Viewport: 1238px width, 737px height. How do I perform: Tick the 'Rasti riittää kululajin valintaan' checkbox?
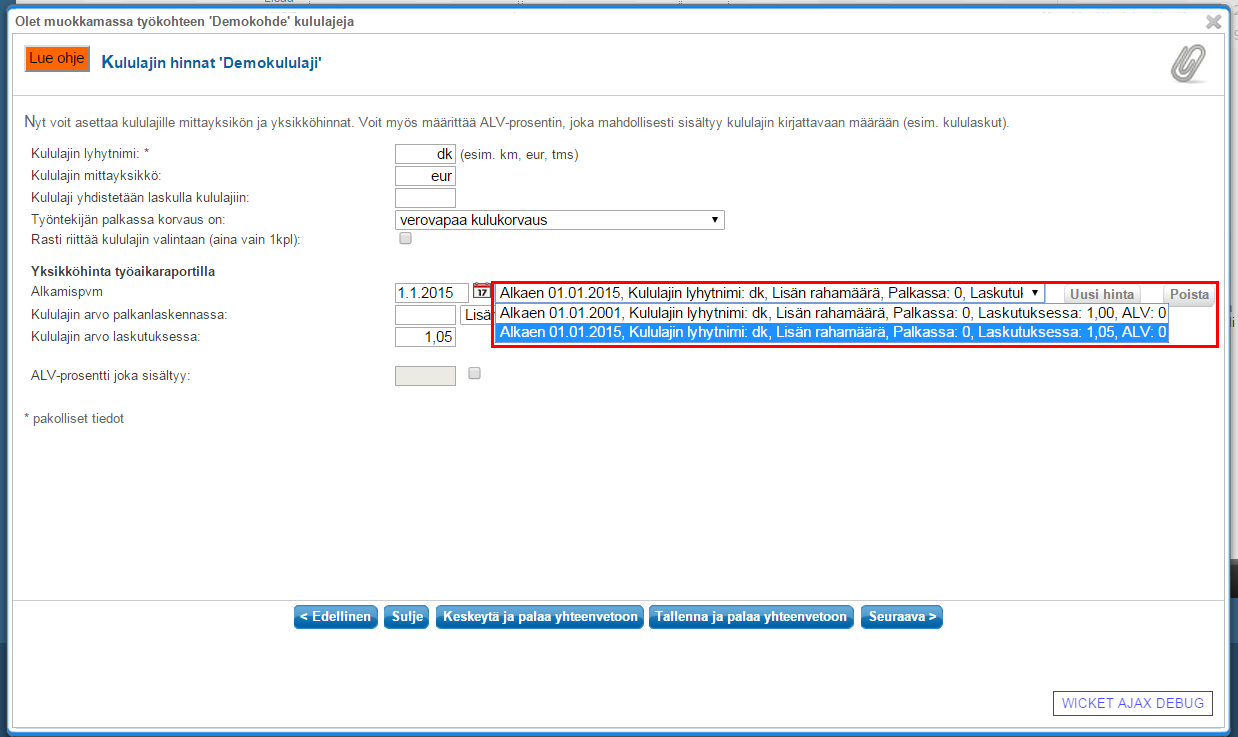405,239
